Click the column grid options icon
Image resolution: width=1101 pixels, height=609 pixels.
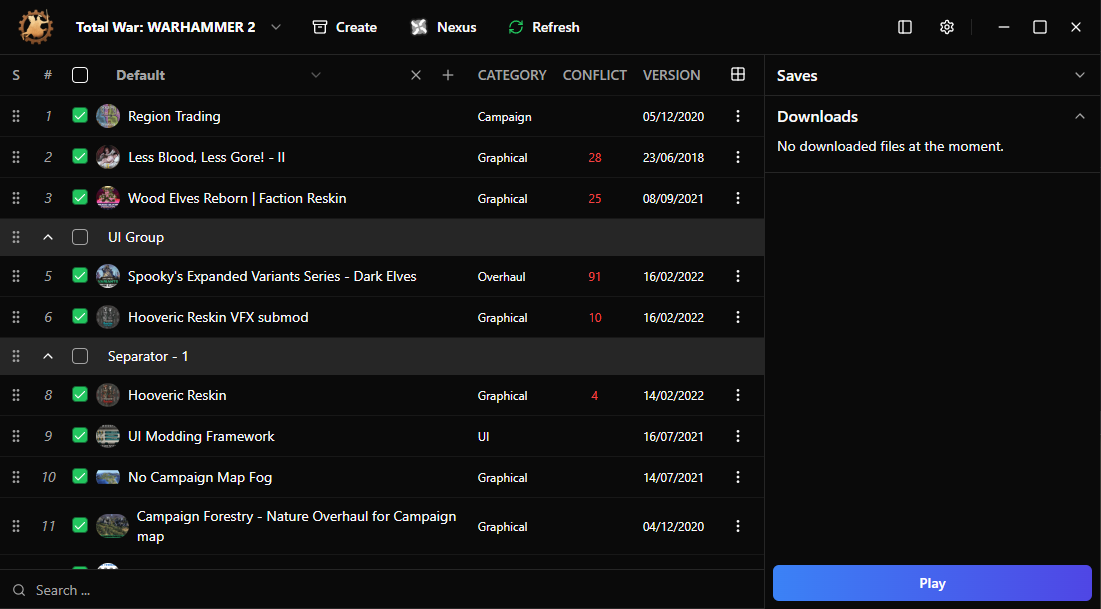click(737, 74)
